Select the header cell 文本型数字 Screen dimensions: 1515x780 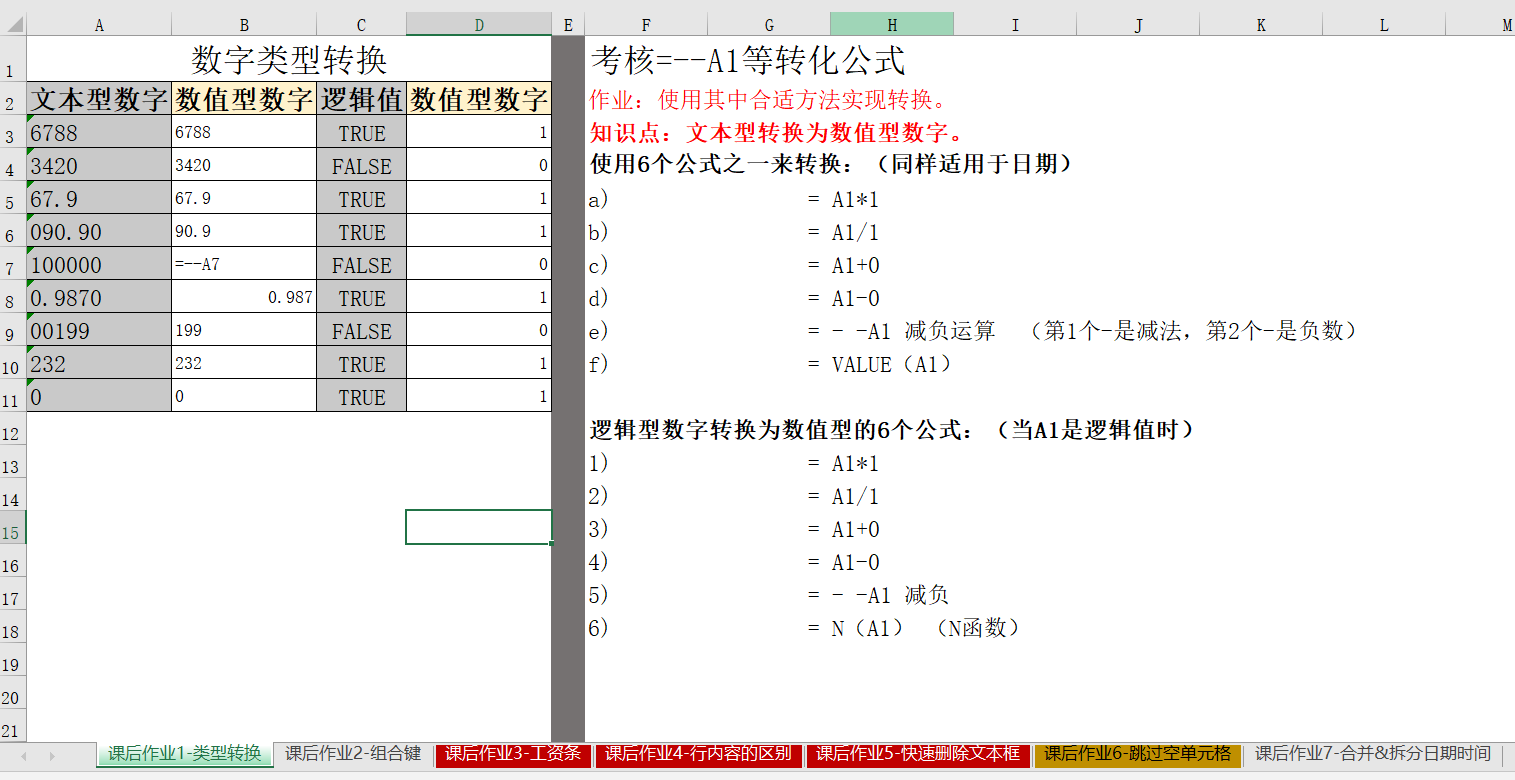click(x=99, y=99)
